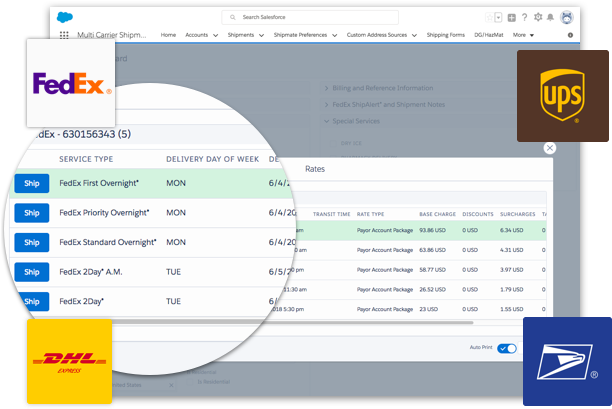Open the Help question mark icon

click(525, 17)
